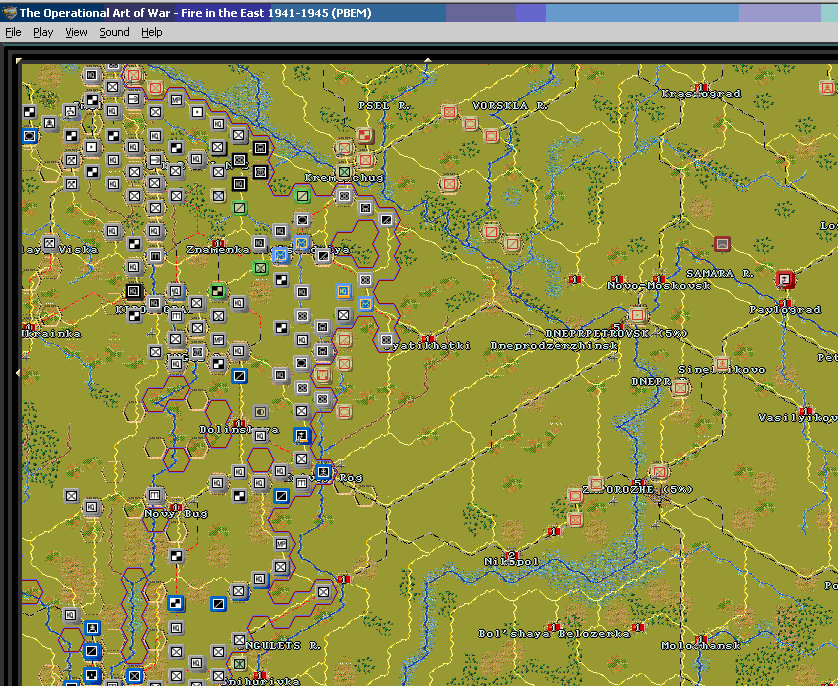Select the blue checkered unit south of Novy Bug
Image resolution: width=840 pixels, height=688 pixels.
176,604
